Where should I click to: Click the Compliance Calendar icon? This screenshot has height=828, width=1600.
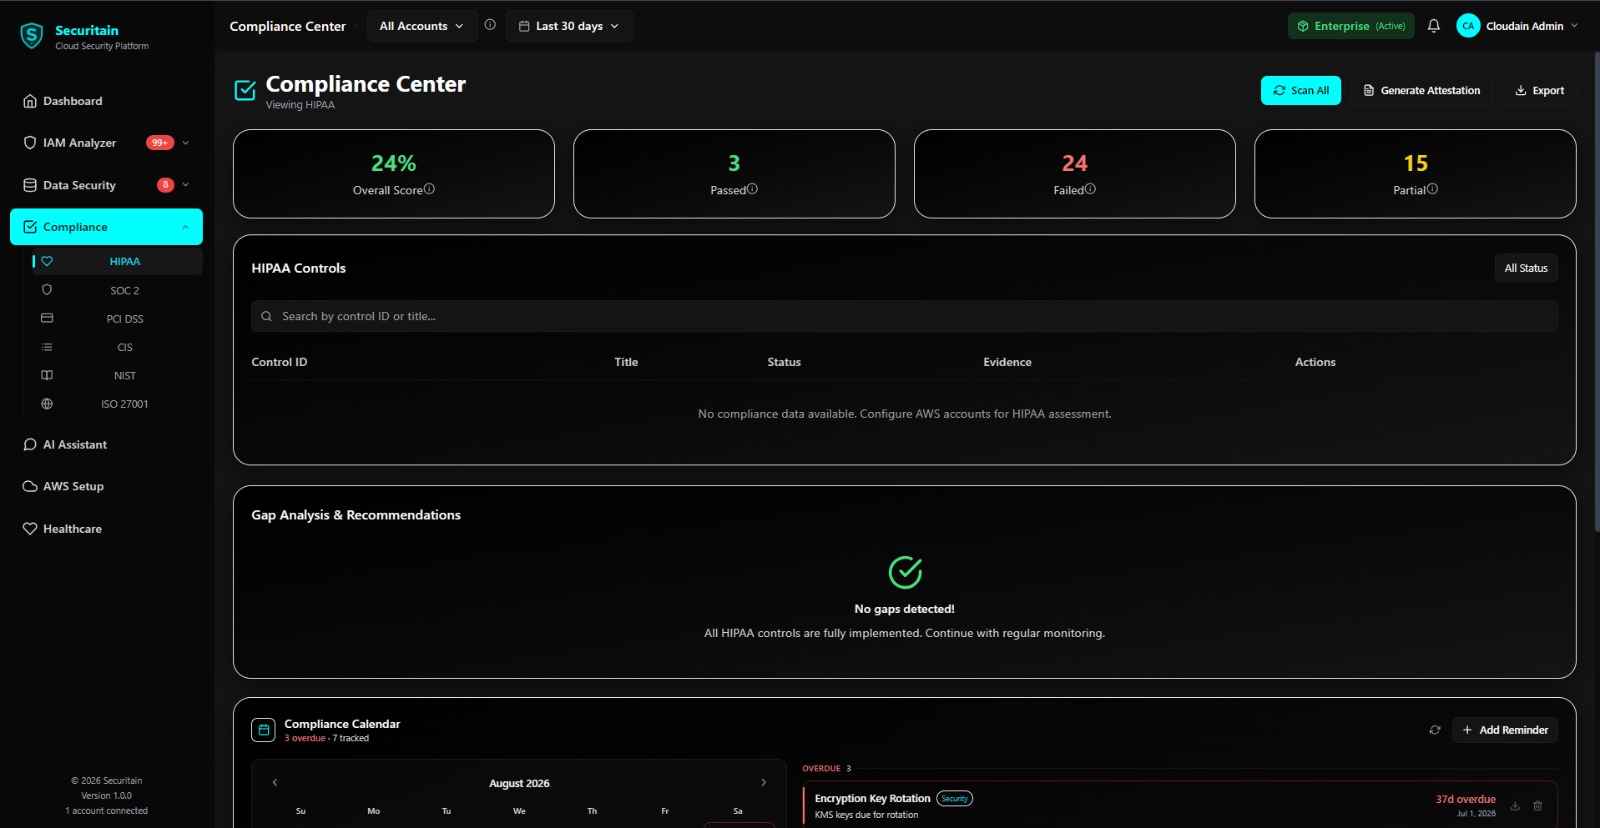click(x=263, y=730)
